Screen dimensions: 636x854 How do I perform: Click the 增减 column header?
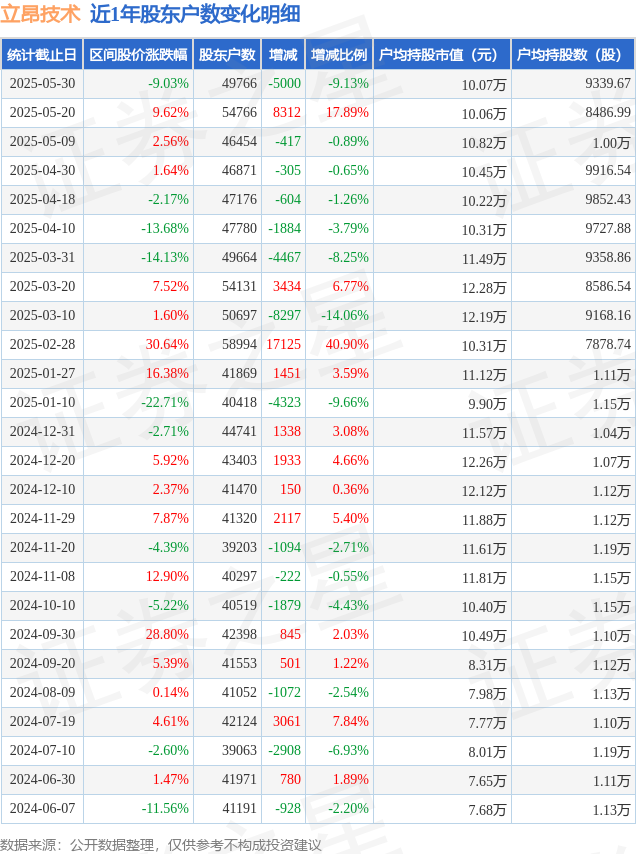(x=283, y=54)
